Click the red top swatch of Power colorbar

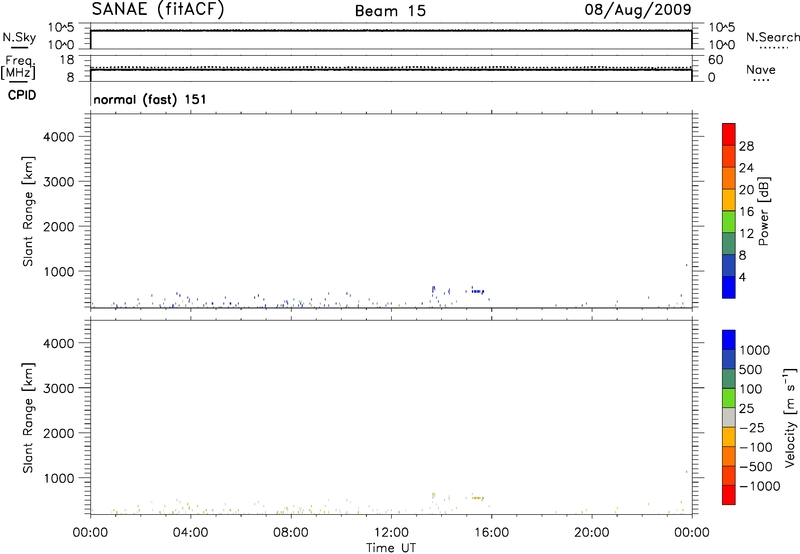point(729,135)
